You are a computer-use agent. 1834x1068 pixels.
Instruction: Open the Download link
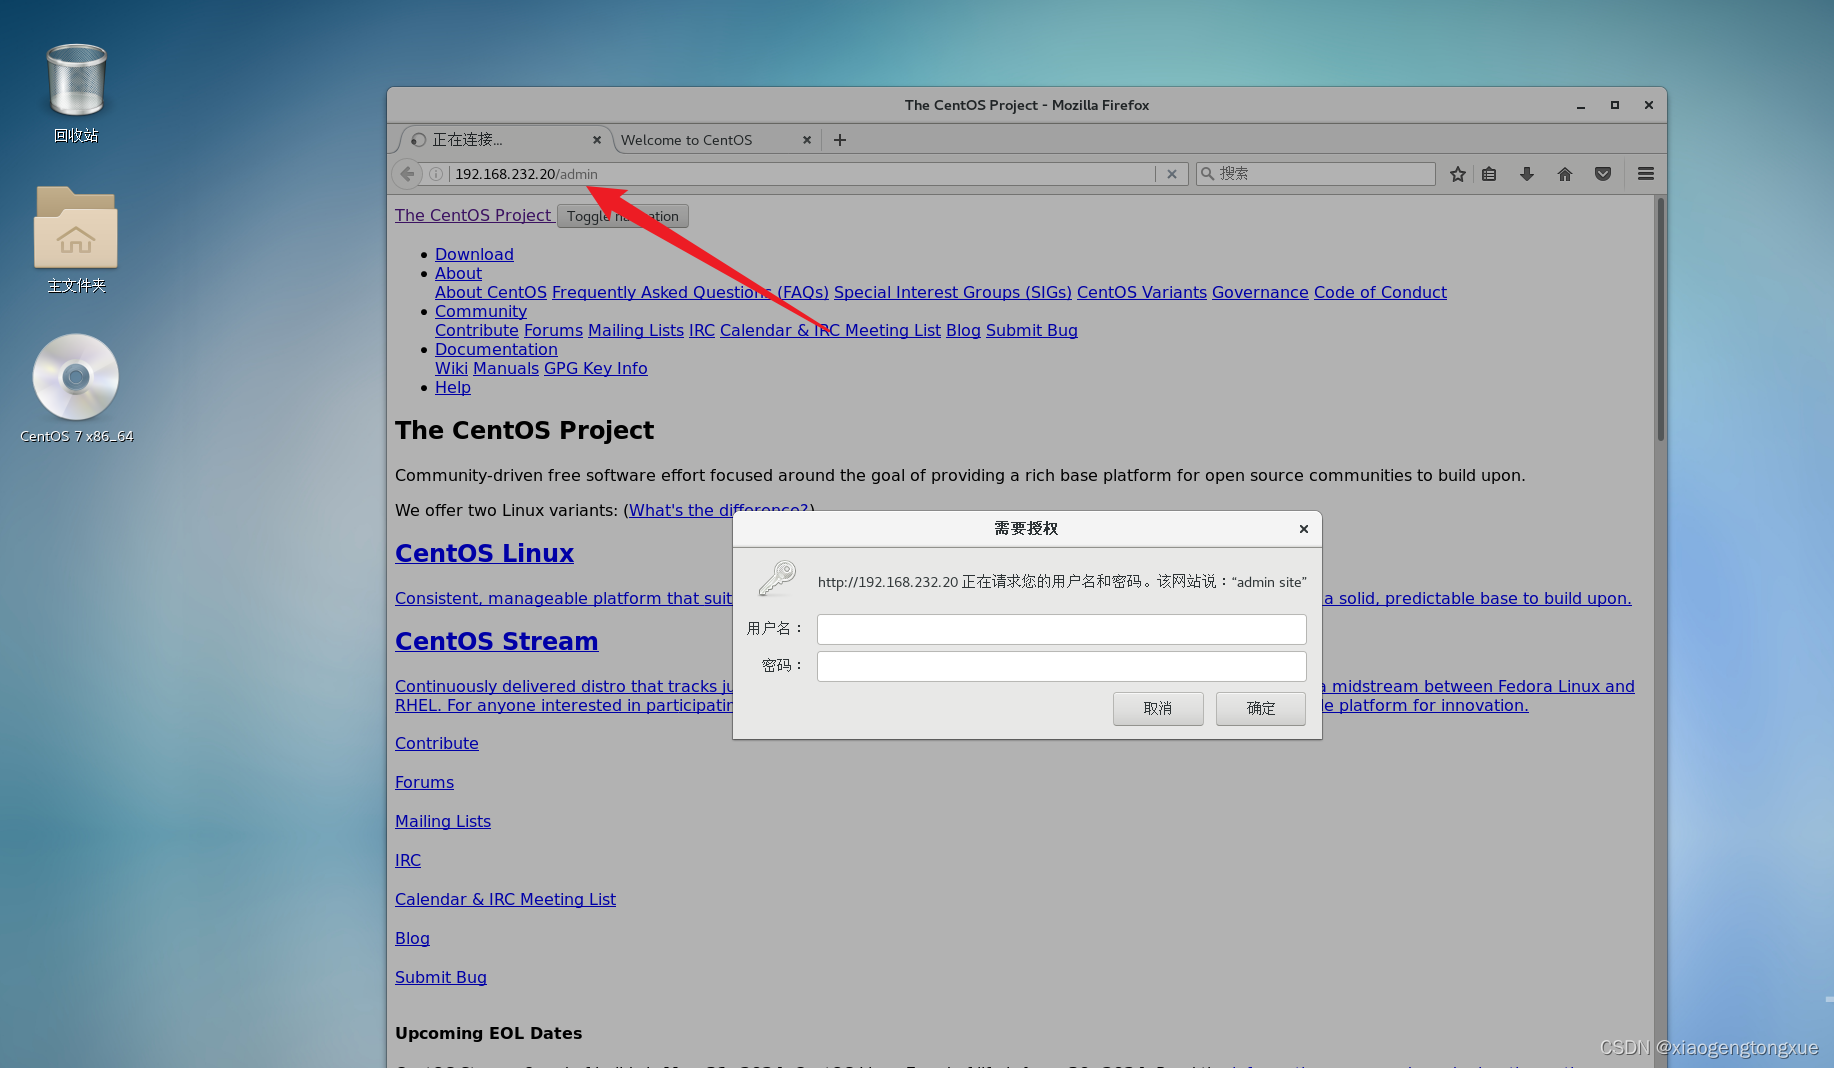474,254
